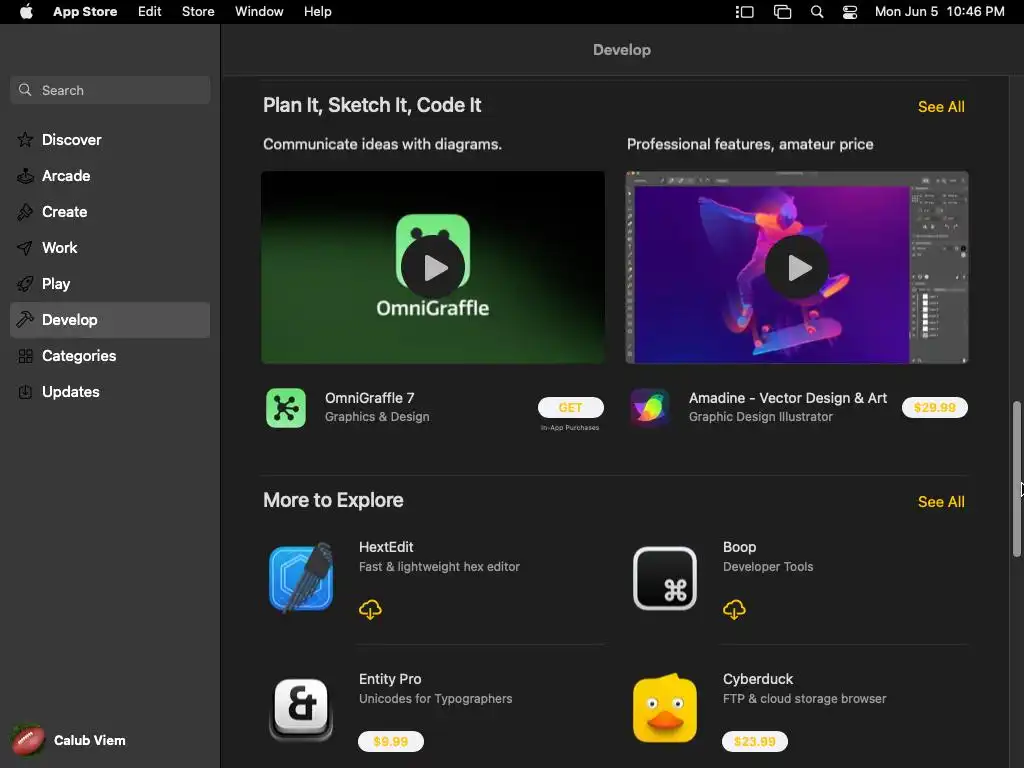This screenshot has height=768, width=1024.
Task: Focus the sidebar Search field
Action: coord(110,90)
